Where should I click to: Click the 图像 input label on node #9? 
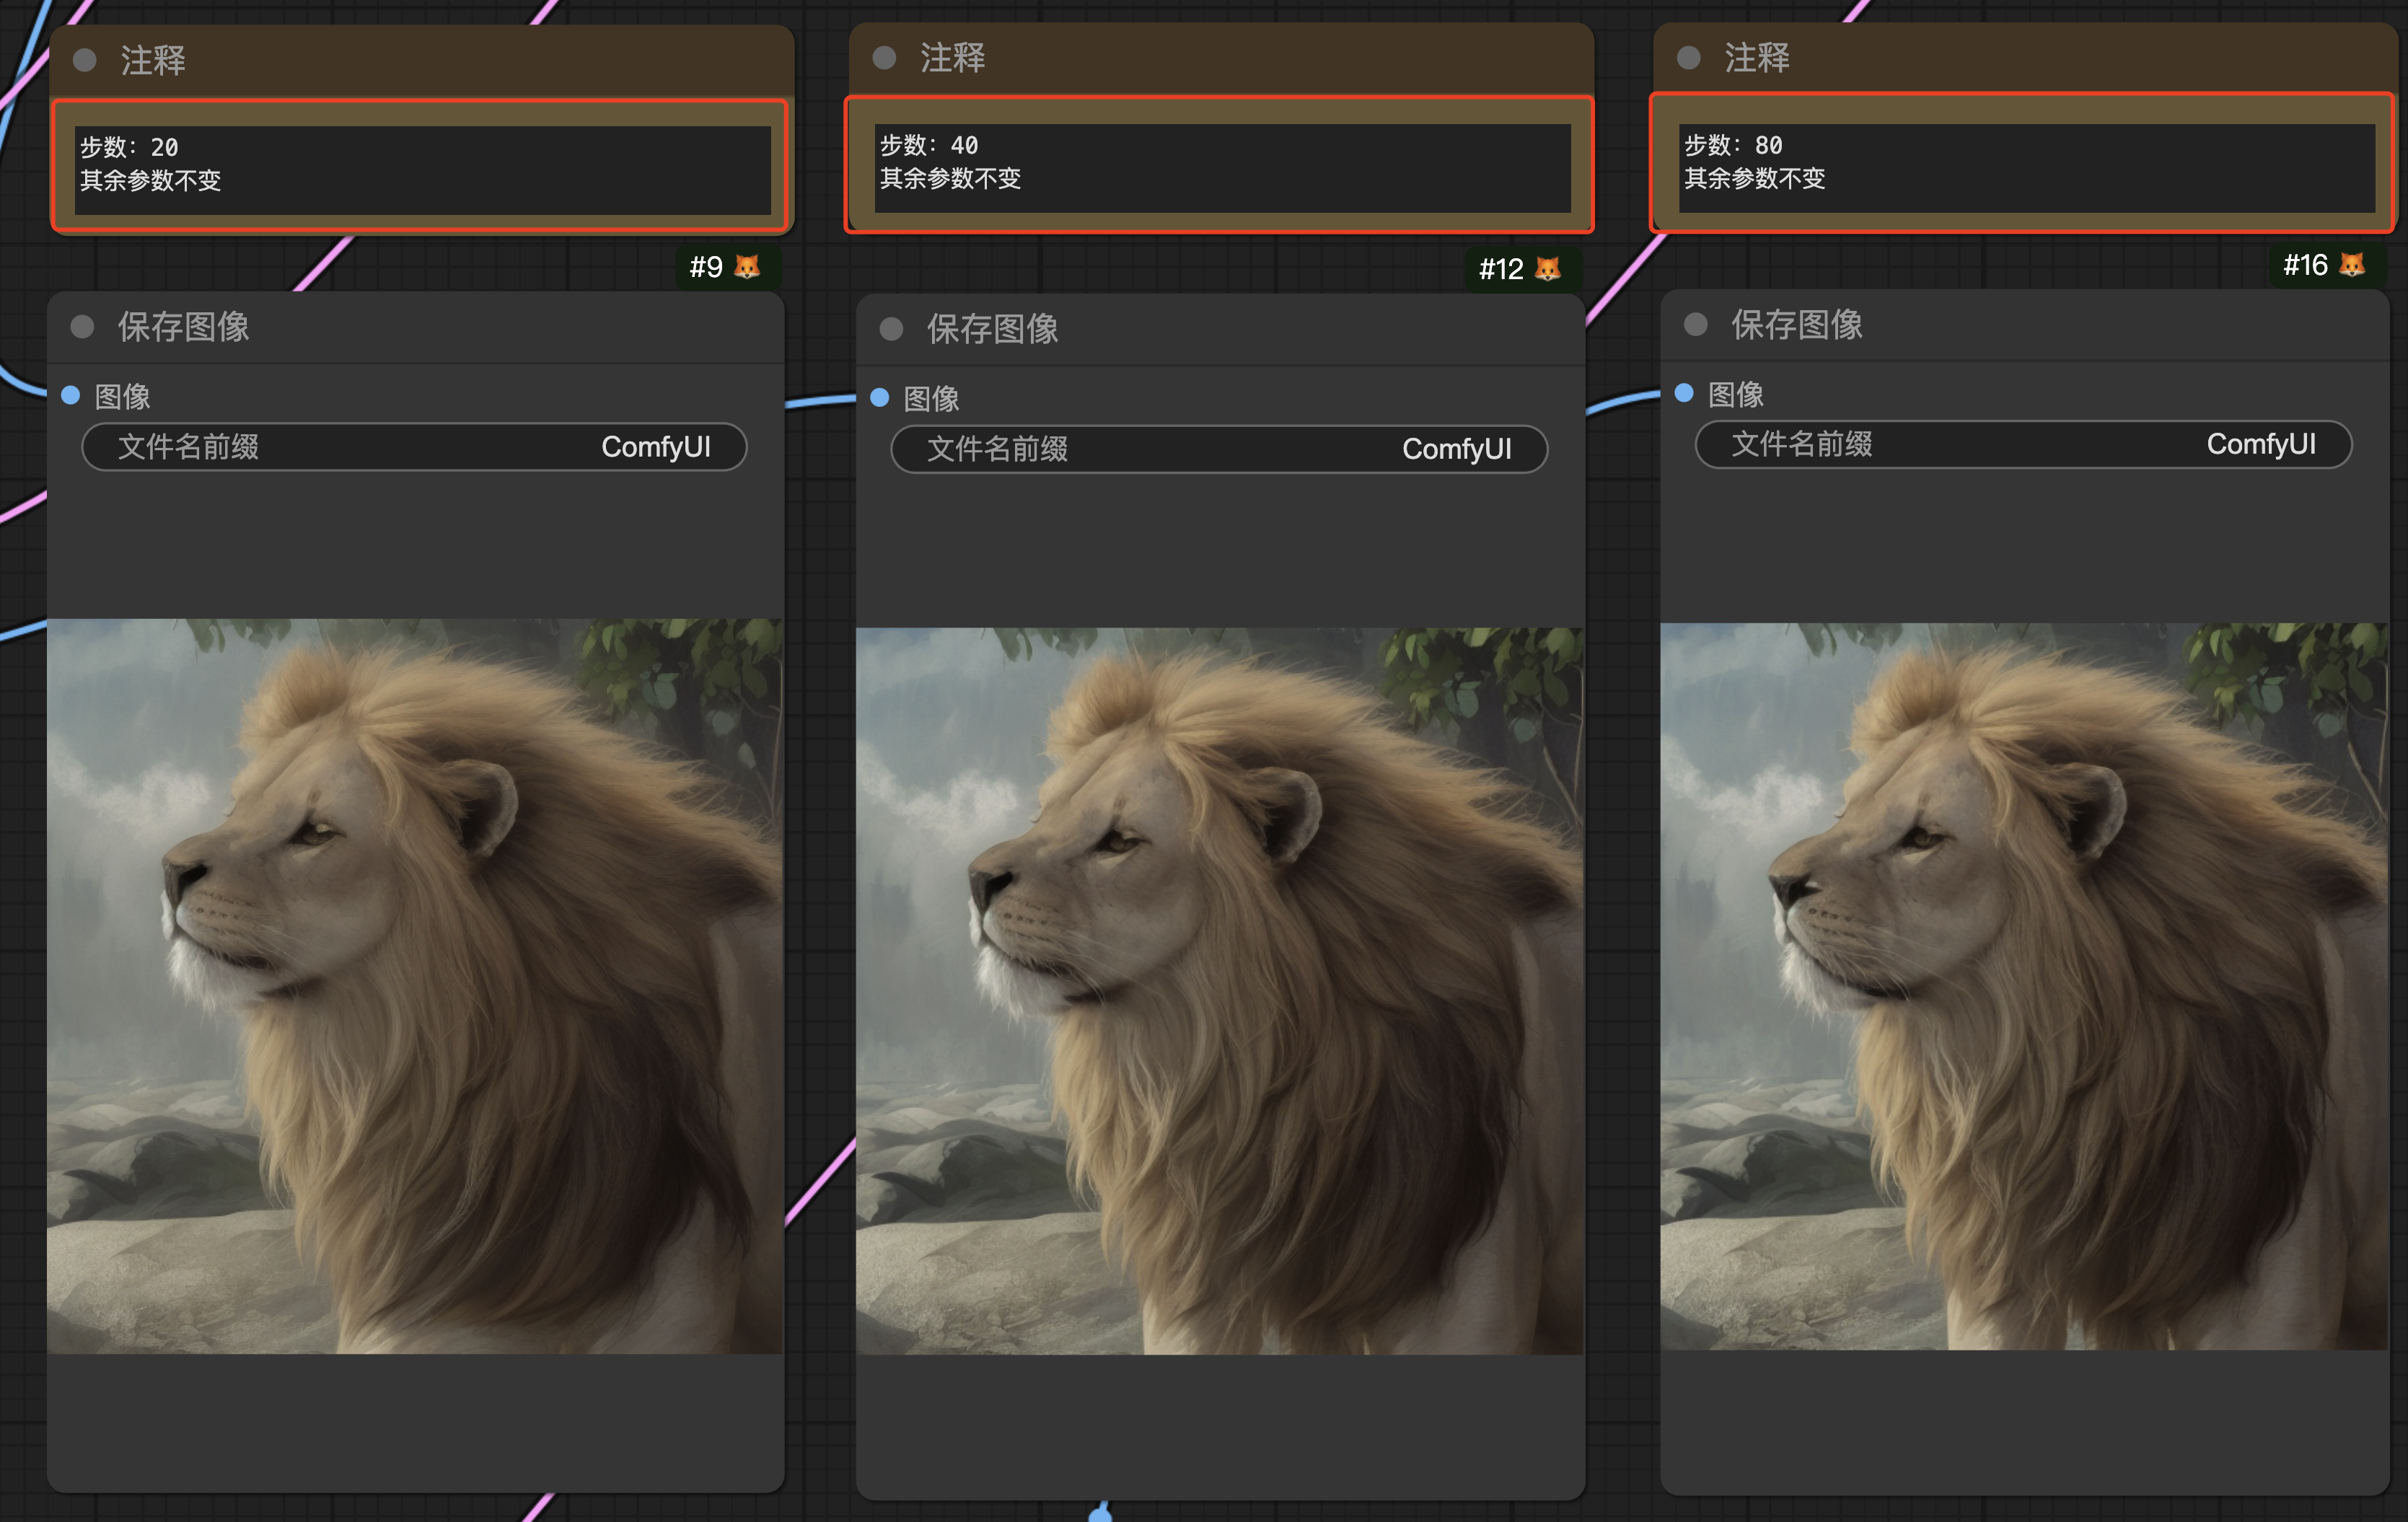tap(123, 397)
